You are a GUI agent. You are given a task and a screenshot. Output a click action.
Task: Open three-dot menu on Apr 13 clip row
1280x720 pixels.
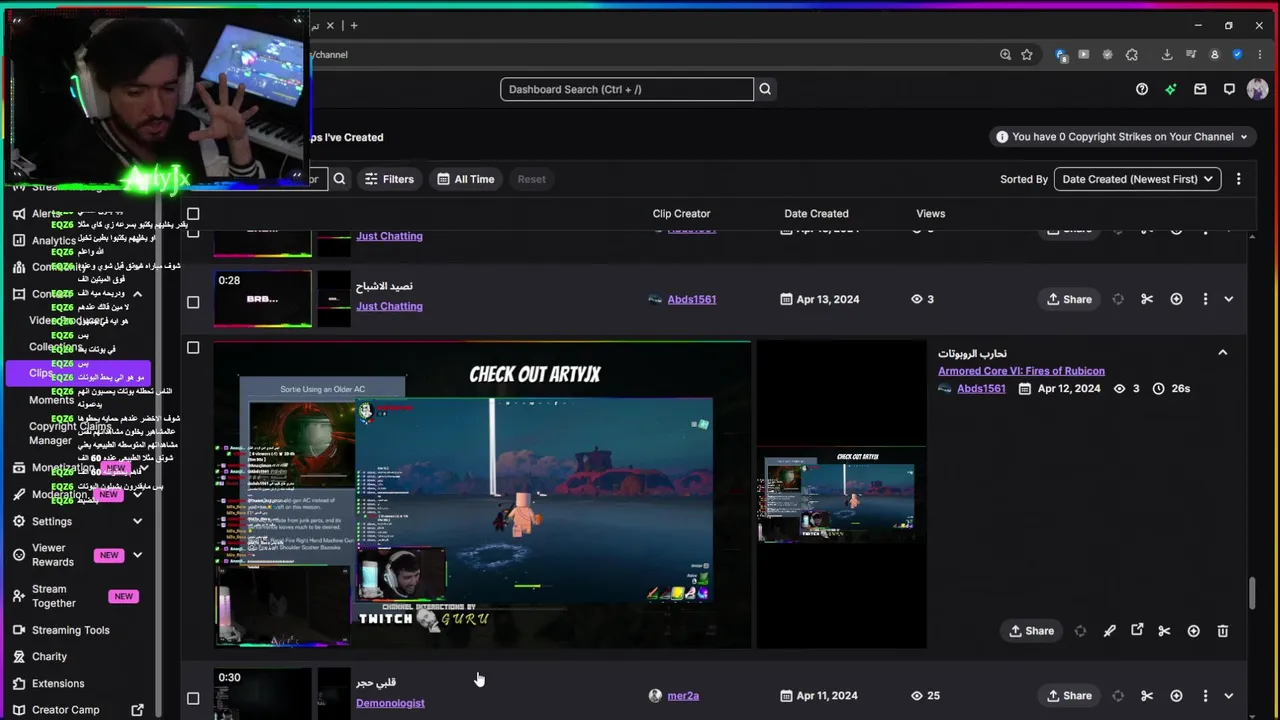(x=1205, y=299)
